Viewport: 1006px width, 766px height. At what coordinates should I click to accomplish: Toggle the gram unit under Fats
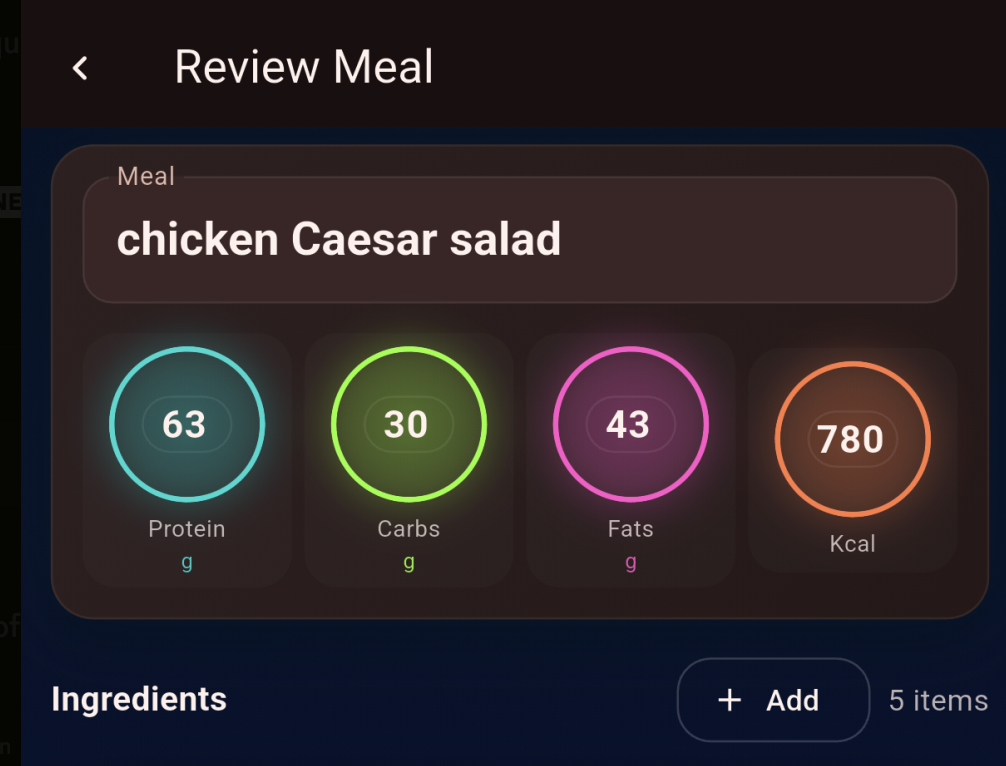tap(631, 562)
